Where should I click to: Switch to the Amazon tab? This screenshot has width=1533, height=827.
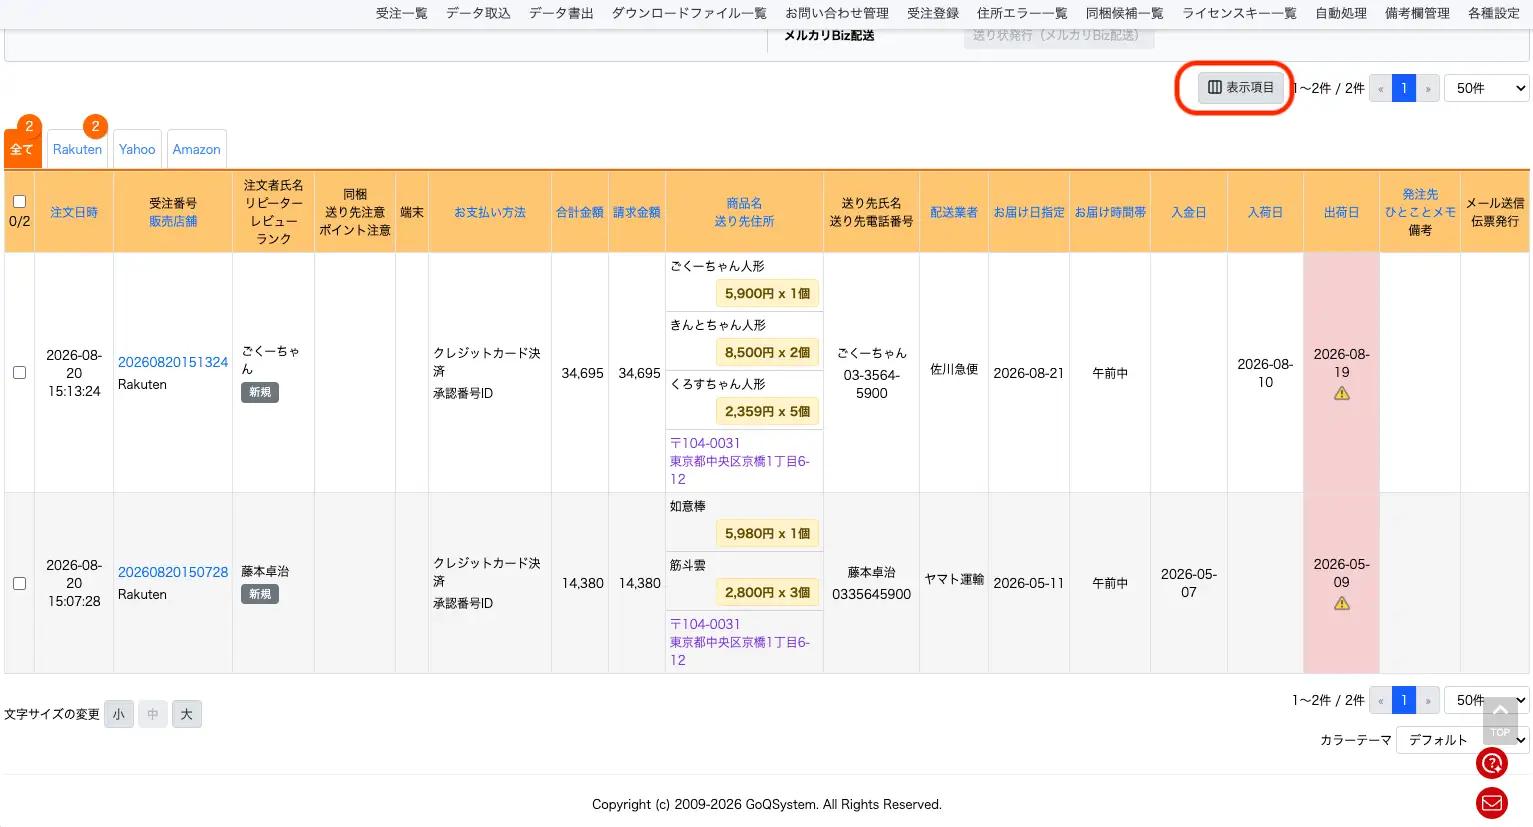(x=196, y=149)
